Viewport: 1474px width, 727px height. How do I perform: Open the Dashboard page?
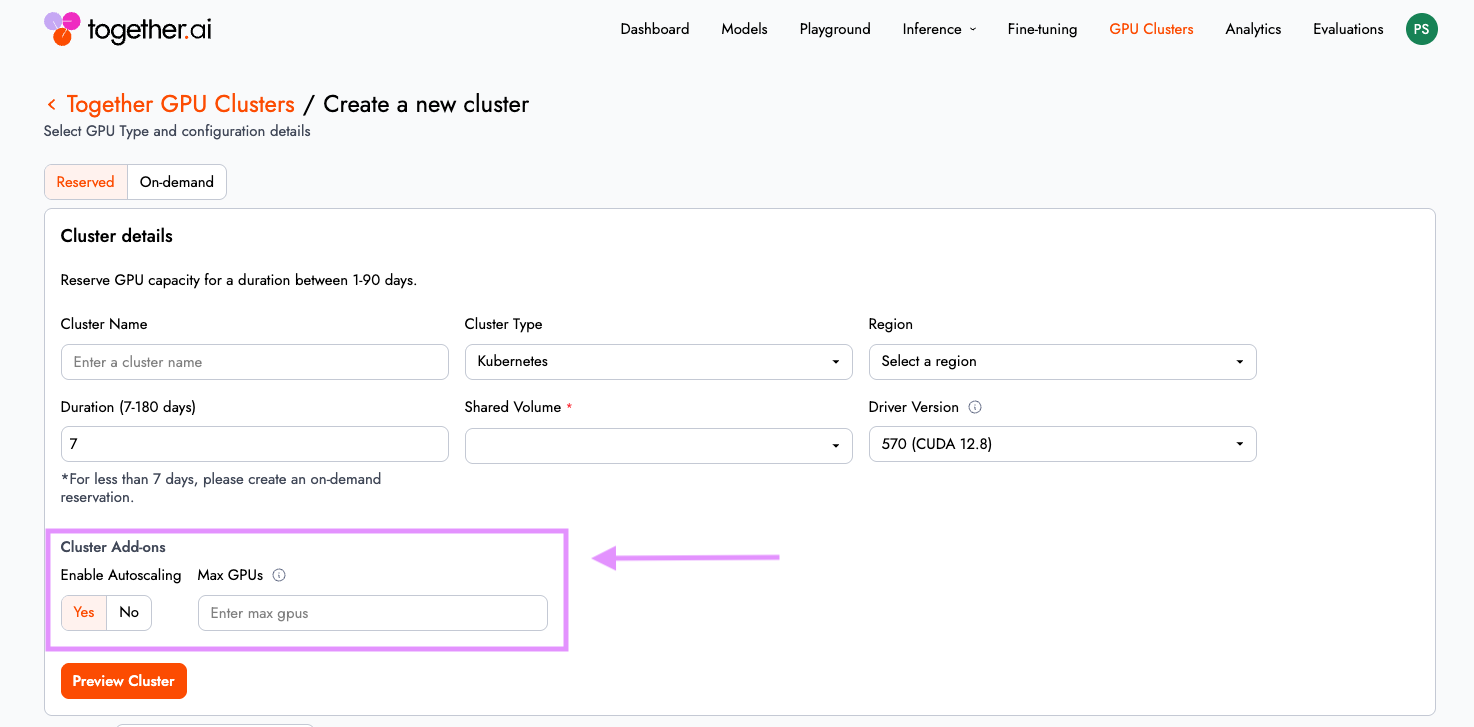[655, 29]
